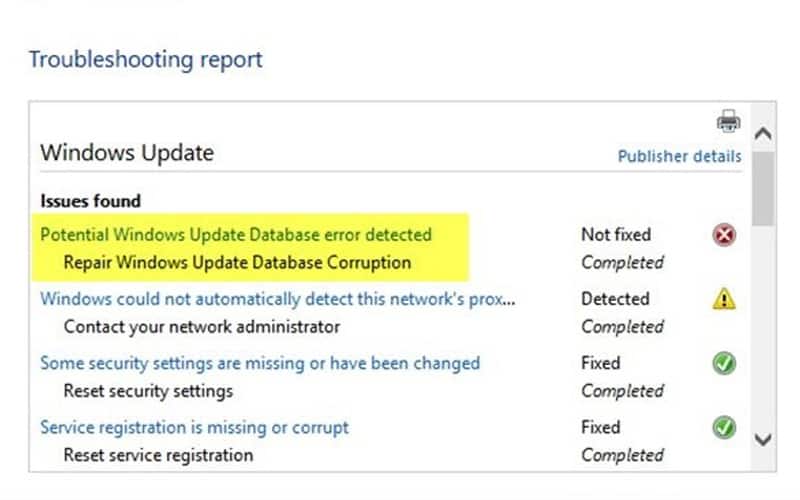Click the printer icon to print report

coord(727,122)
